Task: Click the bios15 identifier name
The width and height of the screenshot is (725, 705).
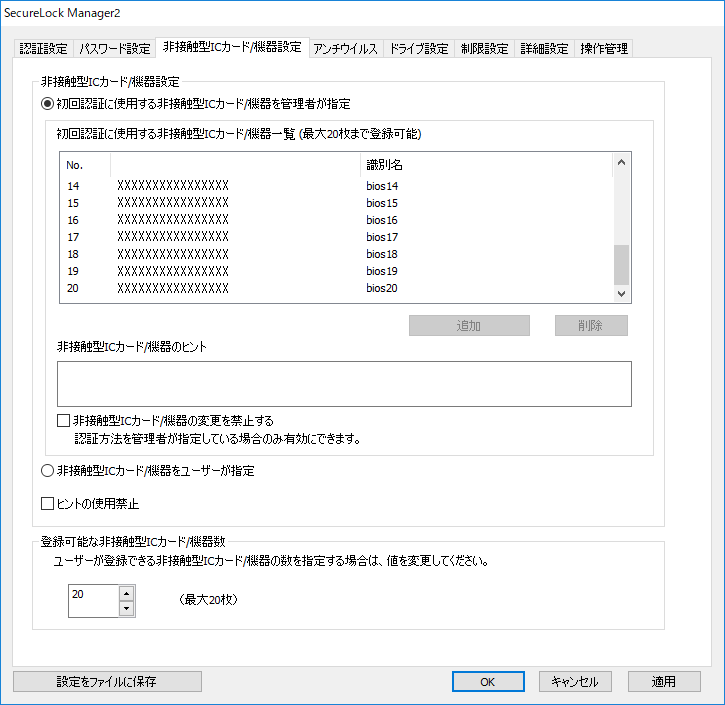Action: pyautogui.click(x=382, y=203)
